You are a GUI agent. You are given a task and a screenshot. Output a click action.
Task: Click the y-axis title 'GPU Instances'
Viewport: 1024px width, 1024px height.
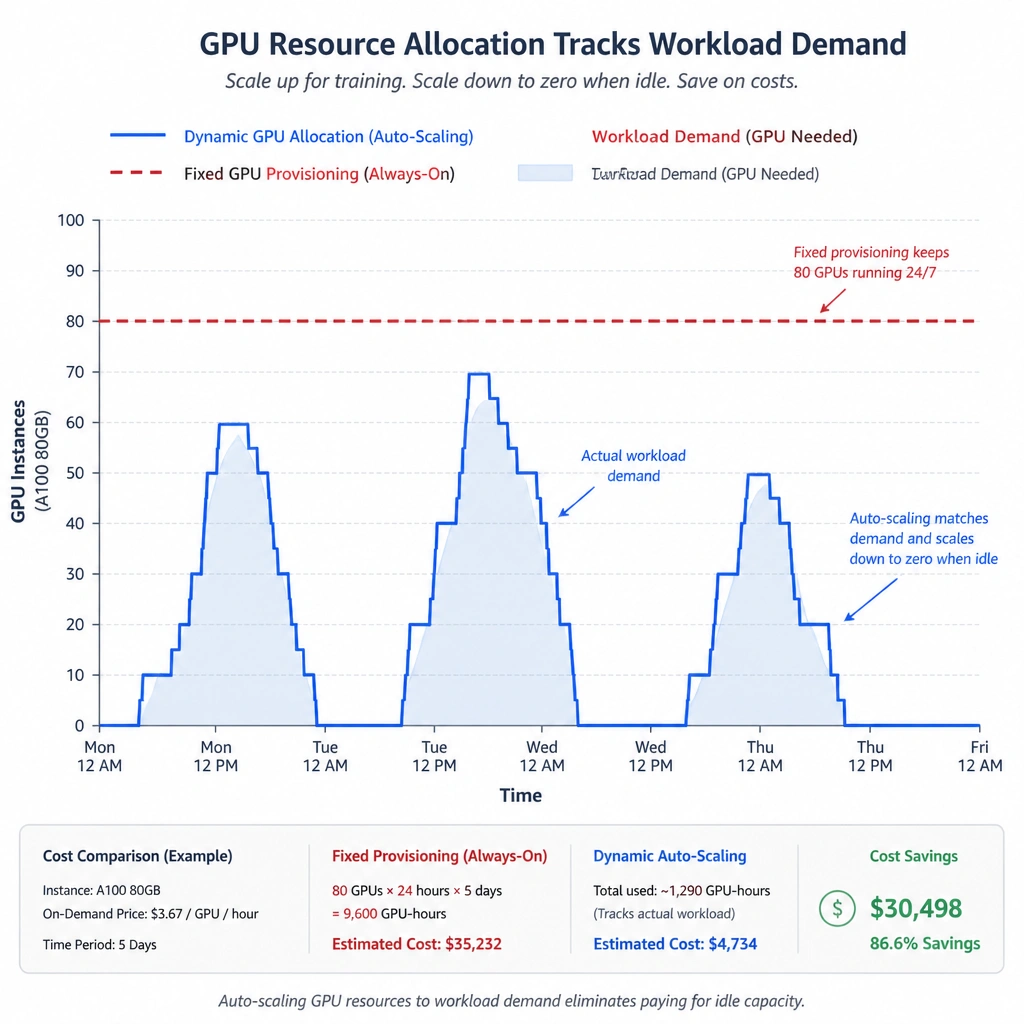pyautogui.click(x=19, y=461)
